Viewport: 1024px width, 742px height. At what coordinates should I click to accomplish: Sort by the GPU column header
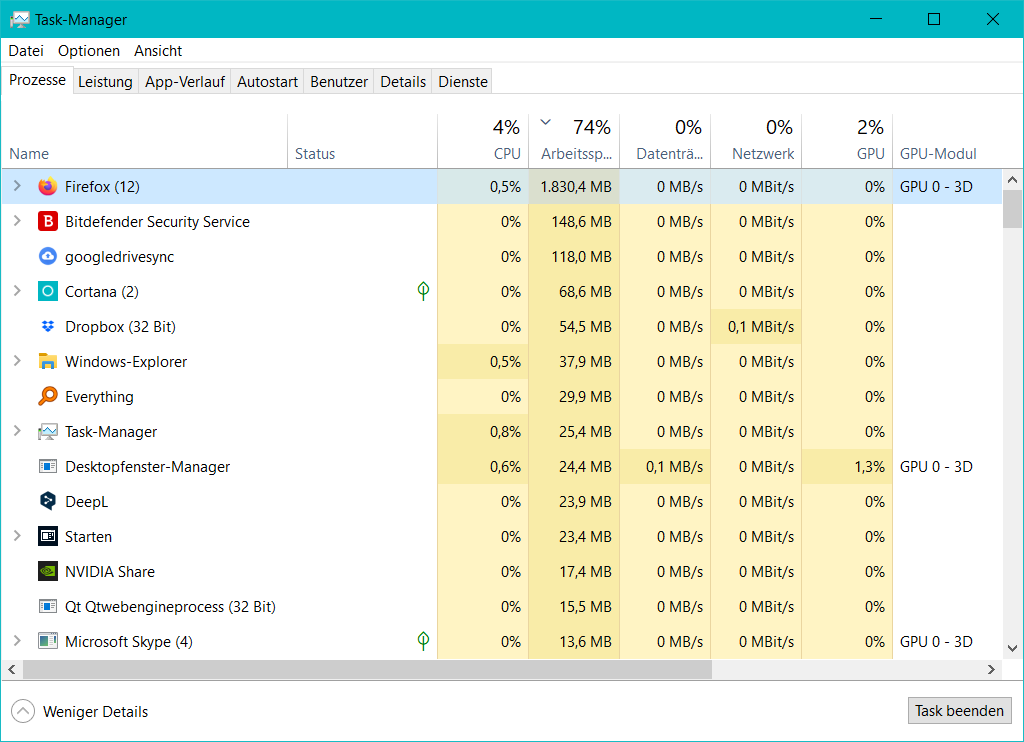pos(847,141)
